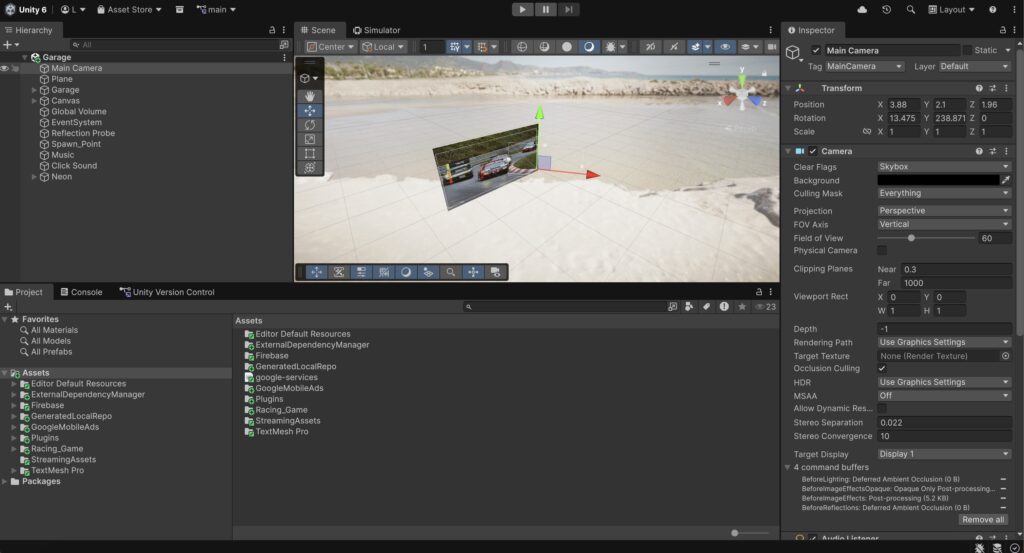Open the background color picker eyedropper
This screenshot has height=553, width=1024.
pyautogui.click(x=1005, y=180)
